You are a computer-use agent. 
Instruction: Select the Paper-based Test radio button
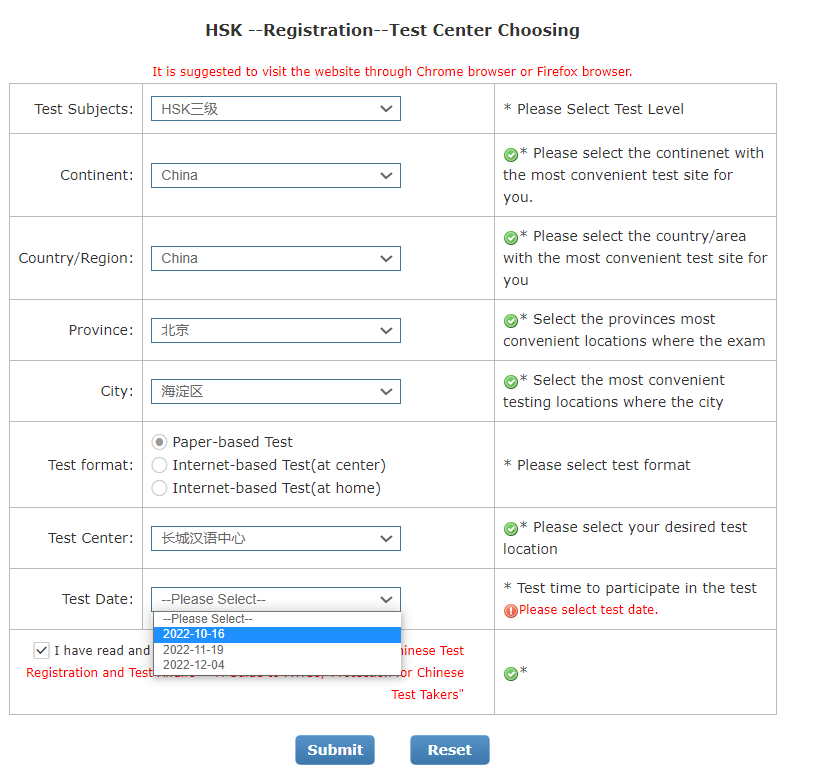(159, 442)
